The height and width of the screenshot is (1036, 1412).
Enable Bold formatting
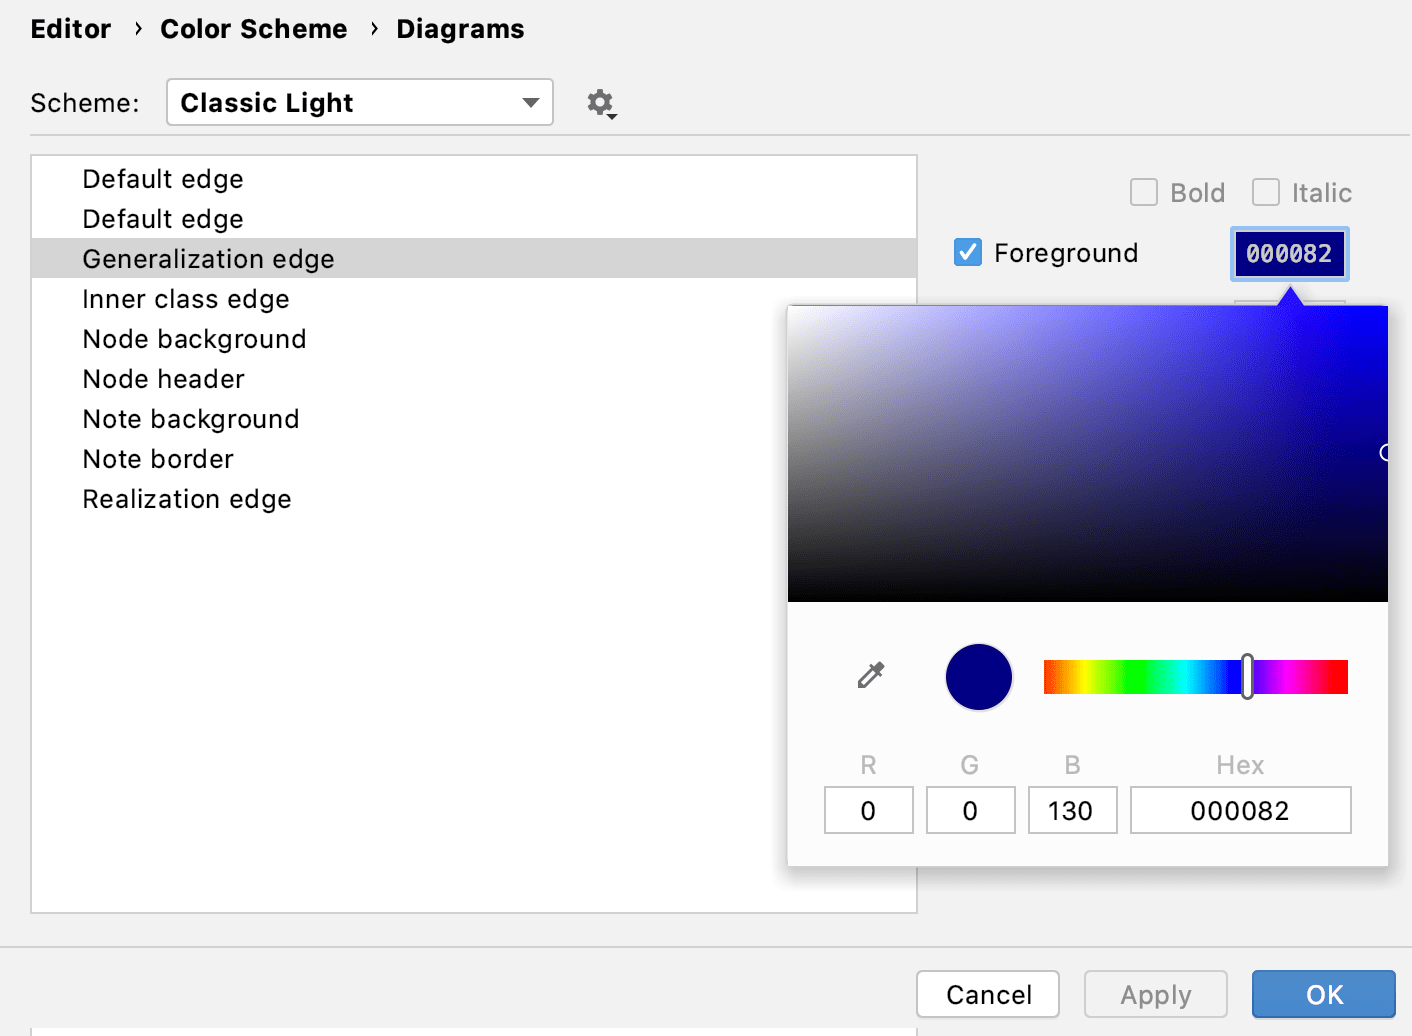1143,192
